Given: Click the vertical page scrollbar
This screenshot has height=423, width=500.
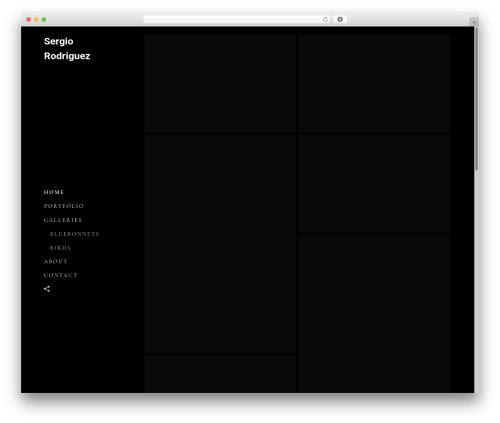Looking at the screenshot, I should pos(477,99).
